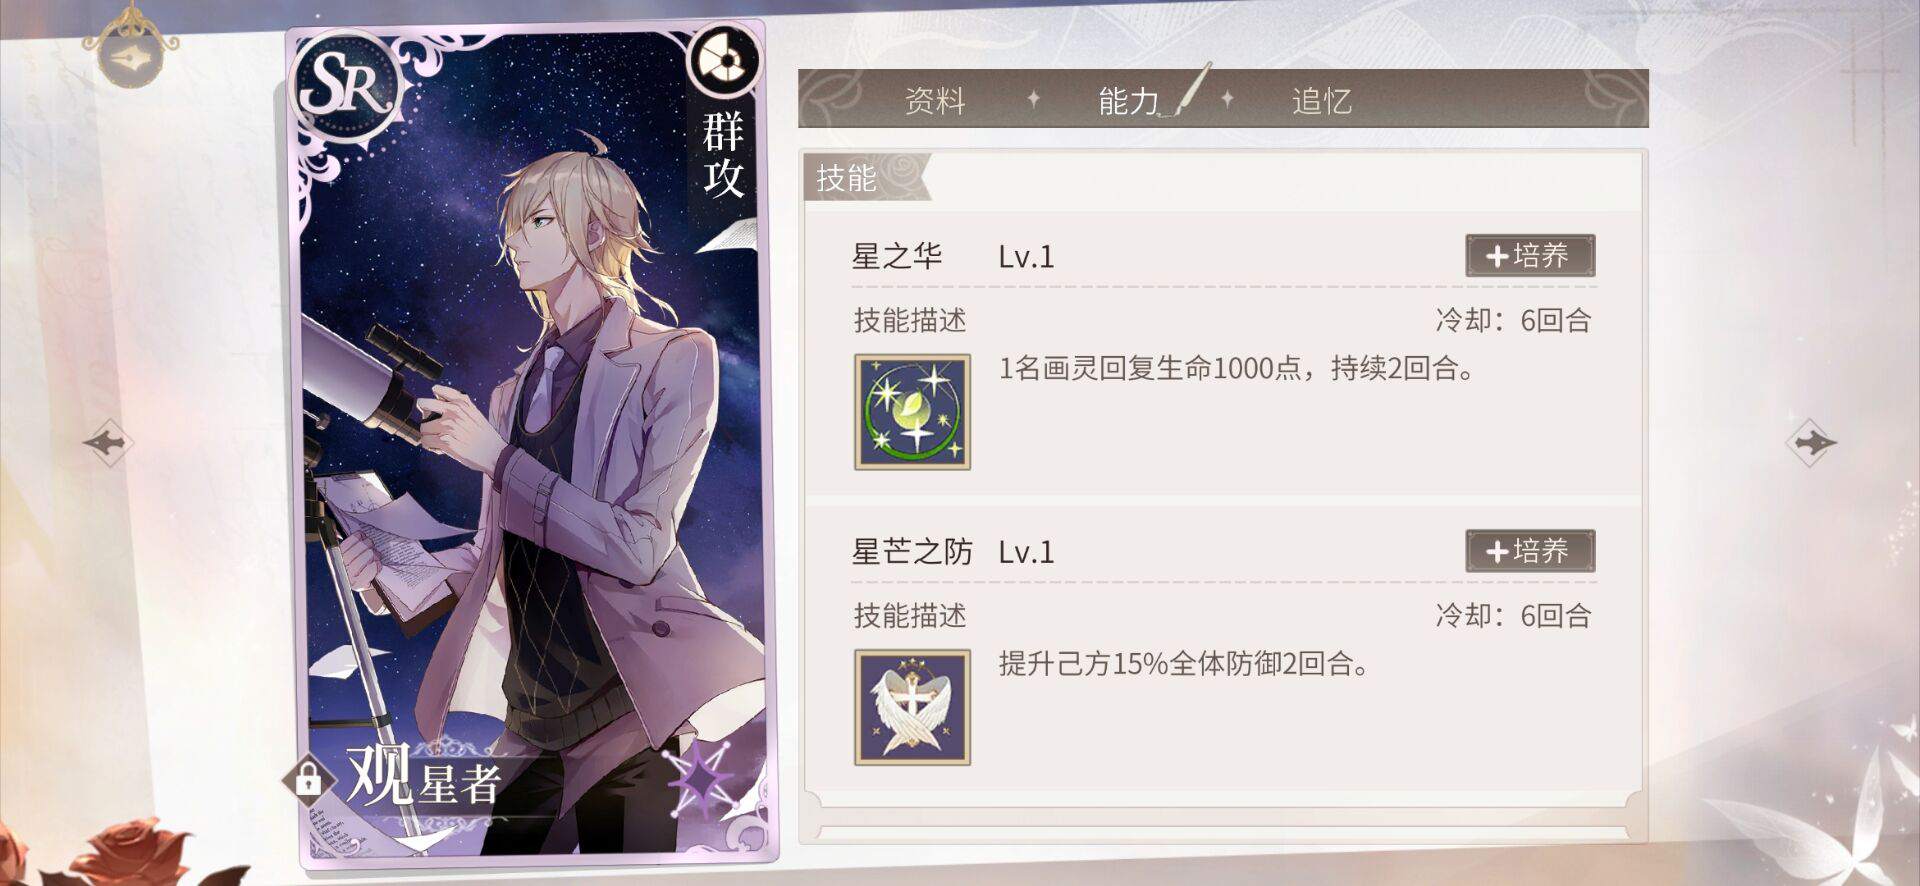Go to the next card with right arrow
The height and width of the screenshot is (886, 1920).
tap(1811, 442)
